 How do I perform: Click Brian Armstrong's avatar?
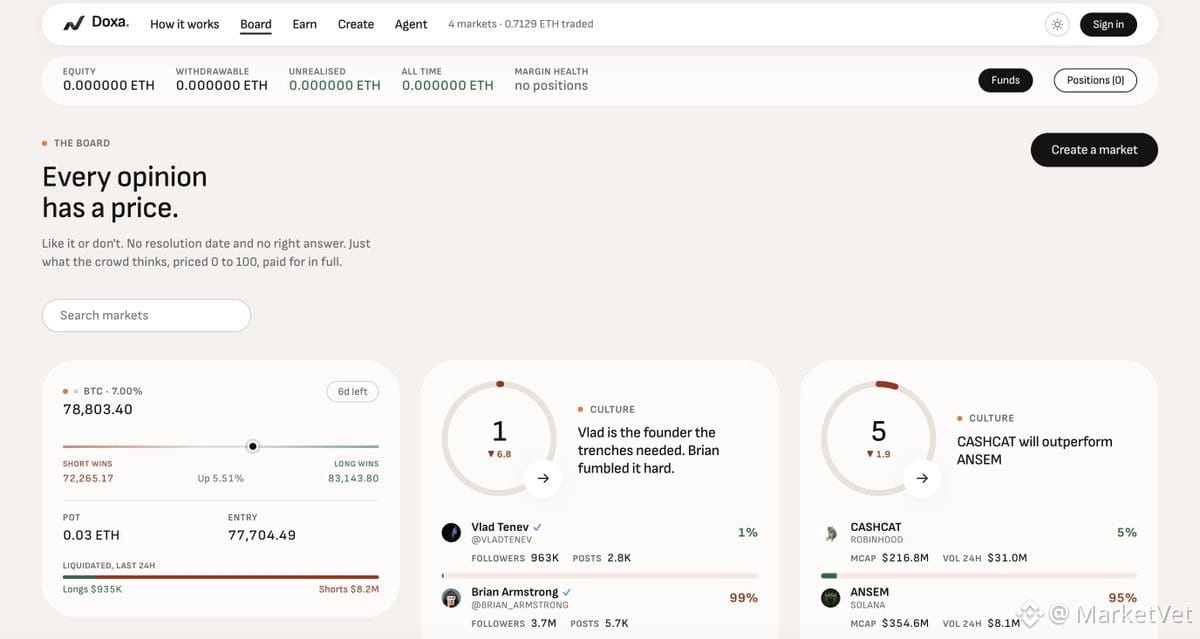tap(451, 598)
